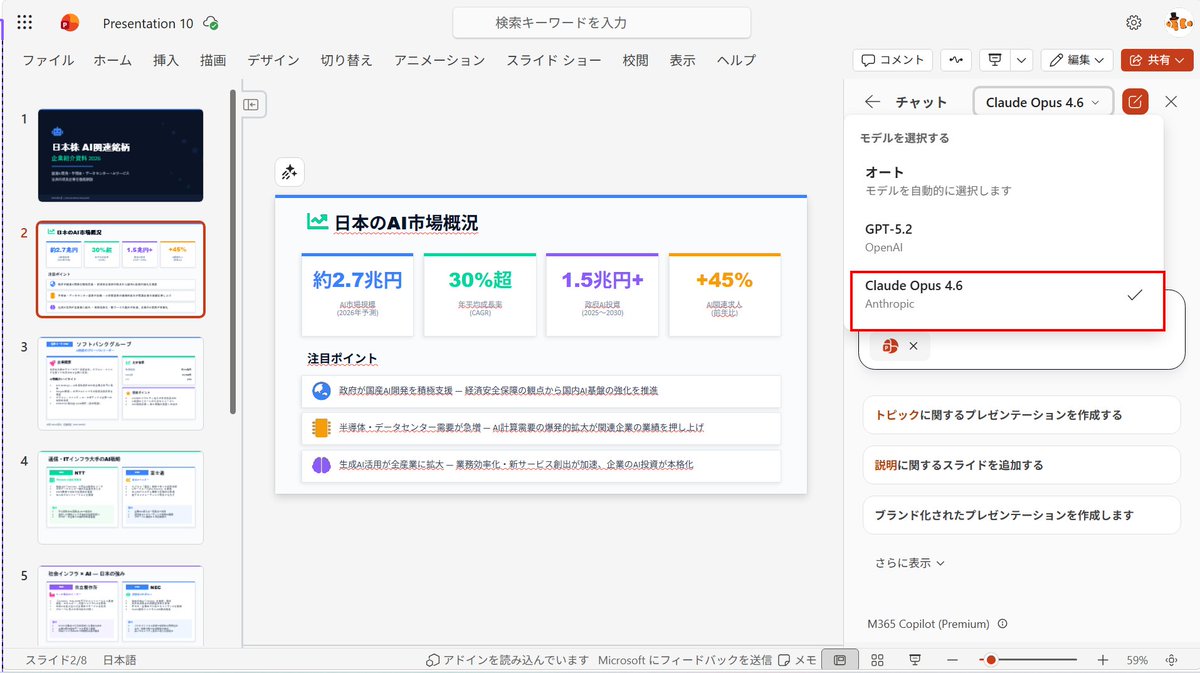
Task: Switch to Normal view in status bar
Action: point(840,660)
